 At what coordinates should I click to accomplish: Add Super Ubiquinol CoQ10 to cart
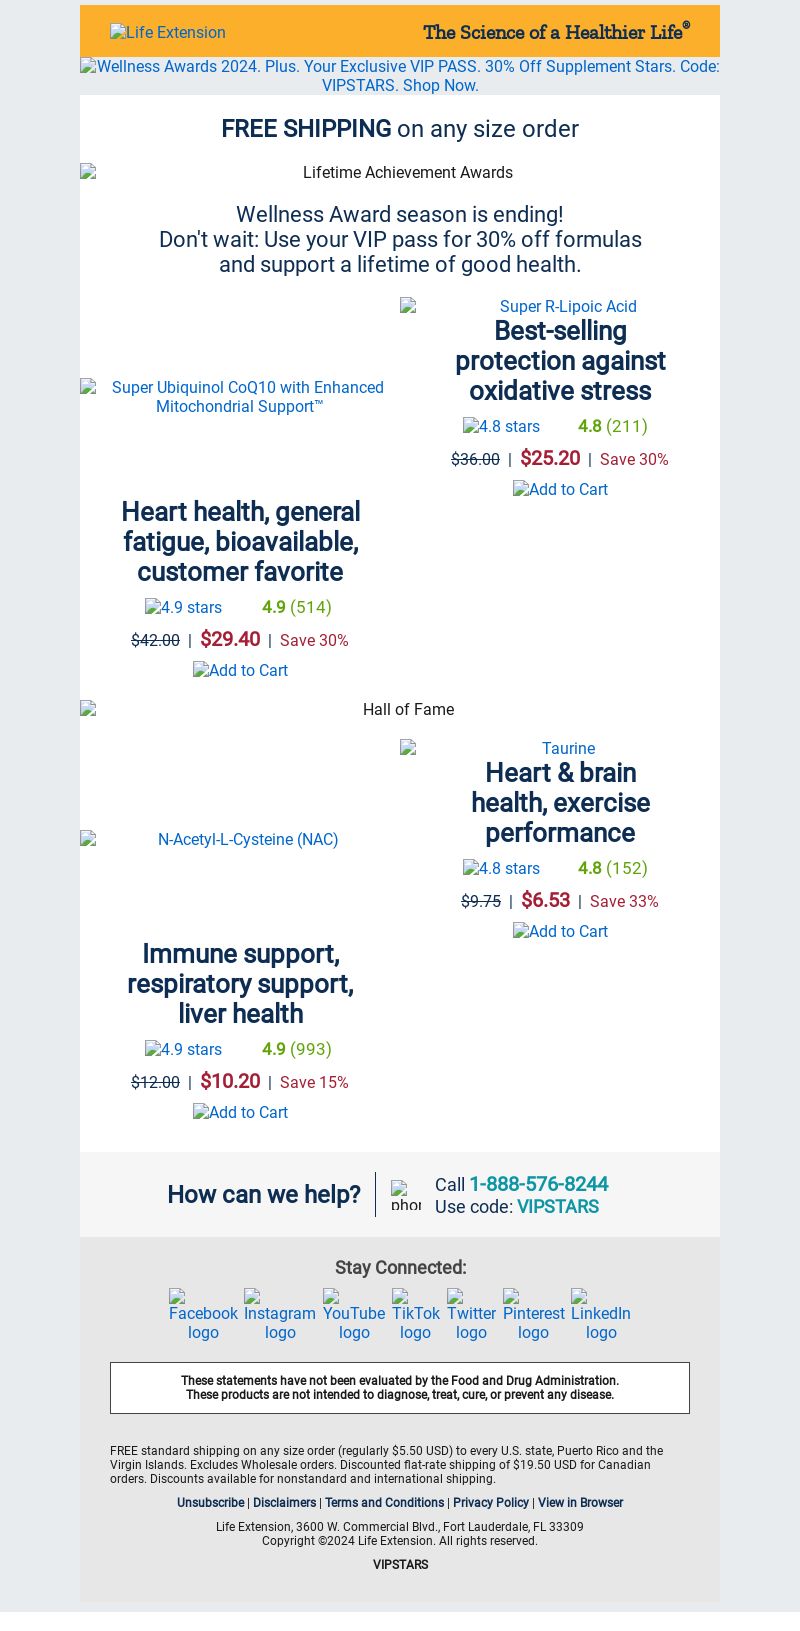pos(240,670)
